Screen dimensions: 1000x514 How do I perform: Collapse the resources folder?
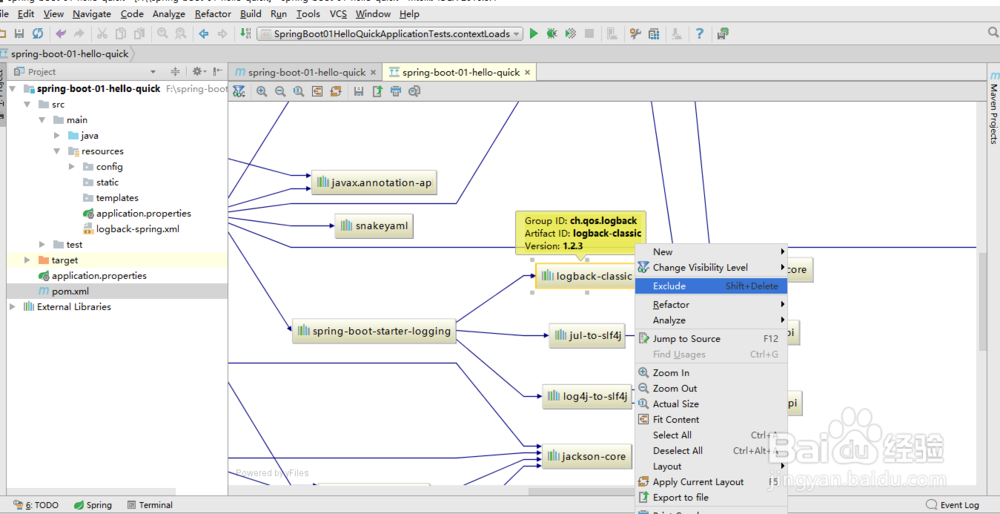click(57, 151)
